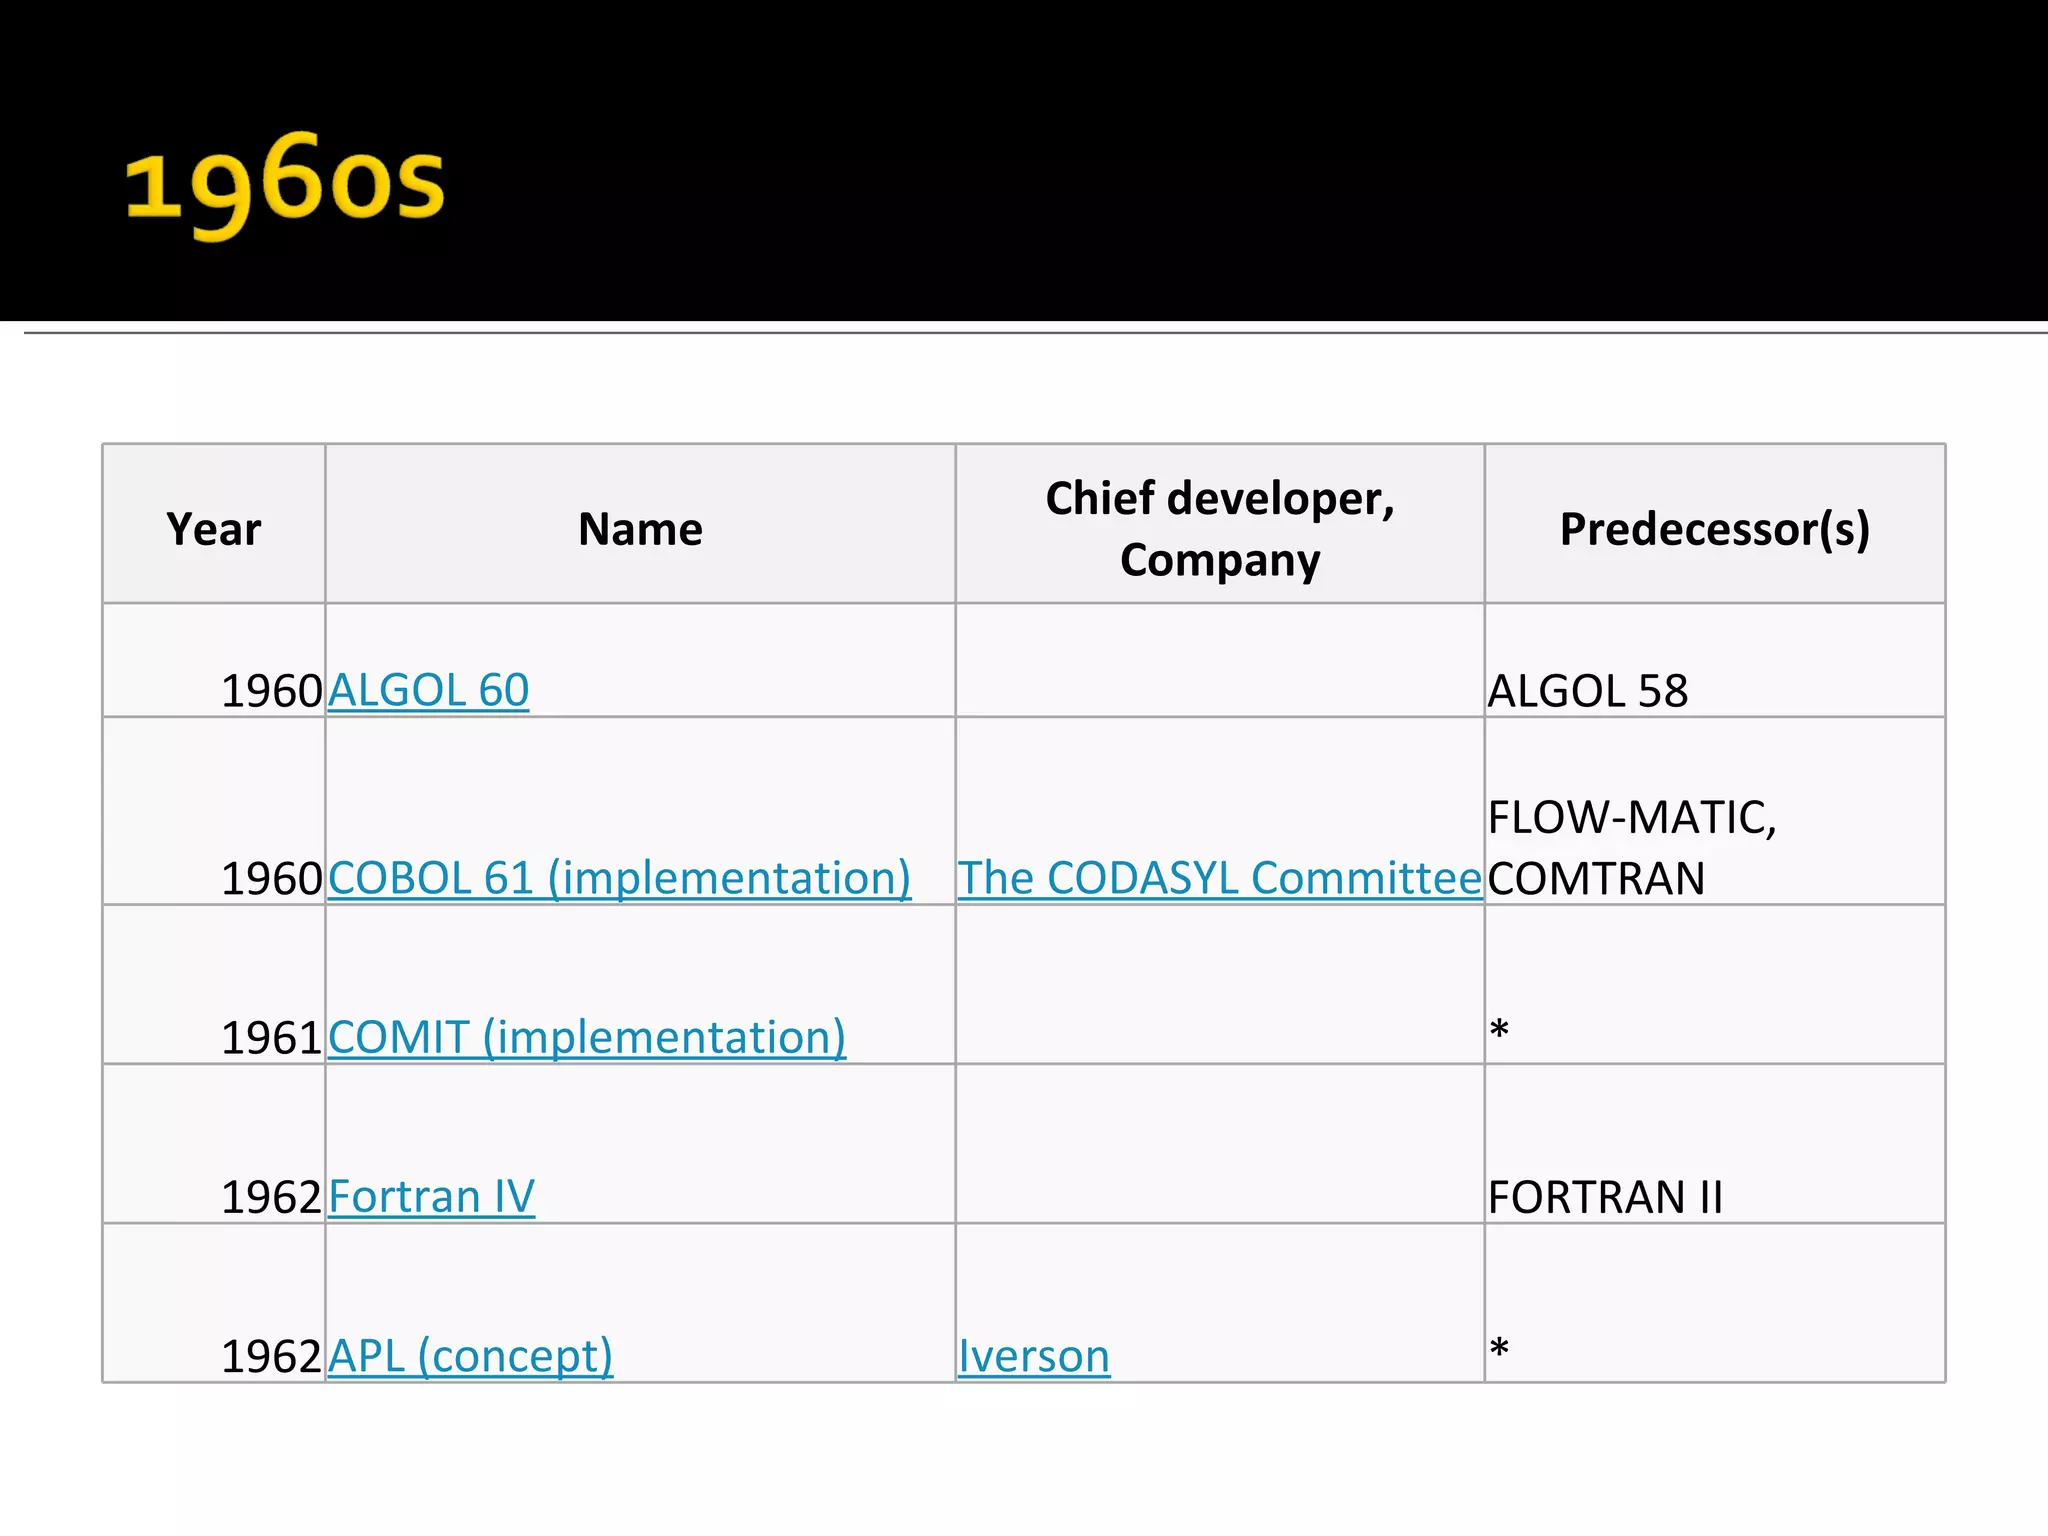Click the asterisk in COMIT row

click(1498, 1030)
